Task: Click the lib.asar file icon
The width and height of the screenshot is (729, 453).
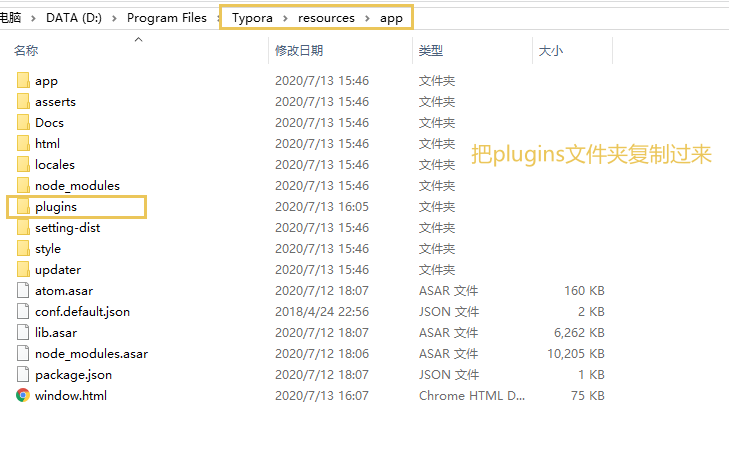Action: point(23,332)
